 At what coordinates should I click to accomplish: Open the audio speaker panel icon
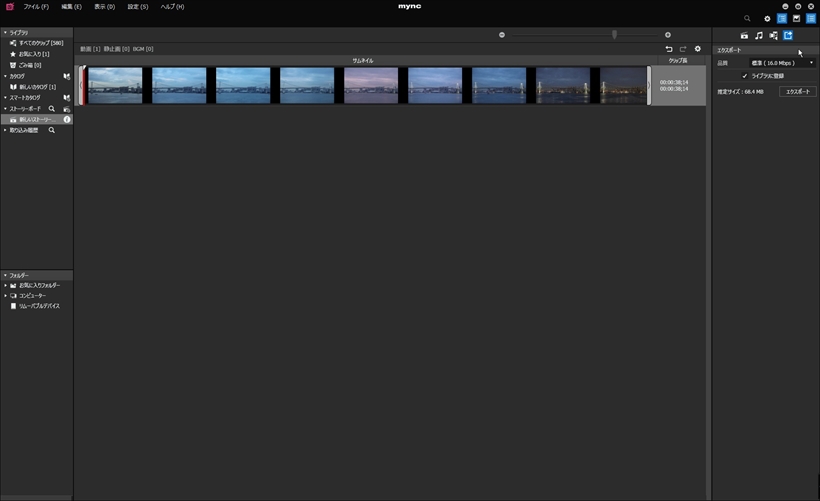773,36
